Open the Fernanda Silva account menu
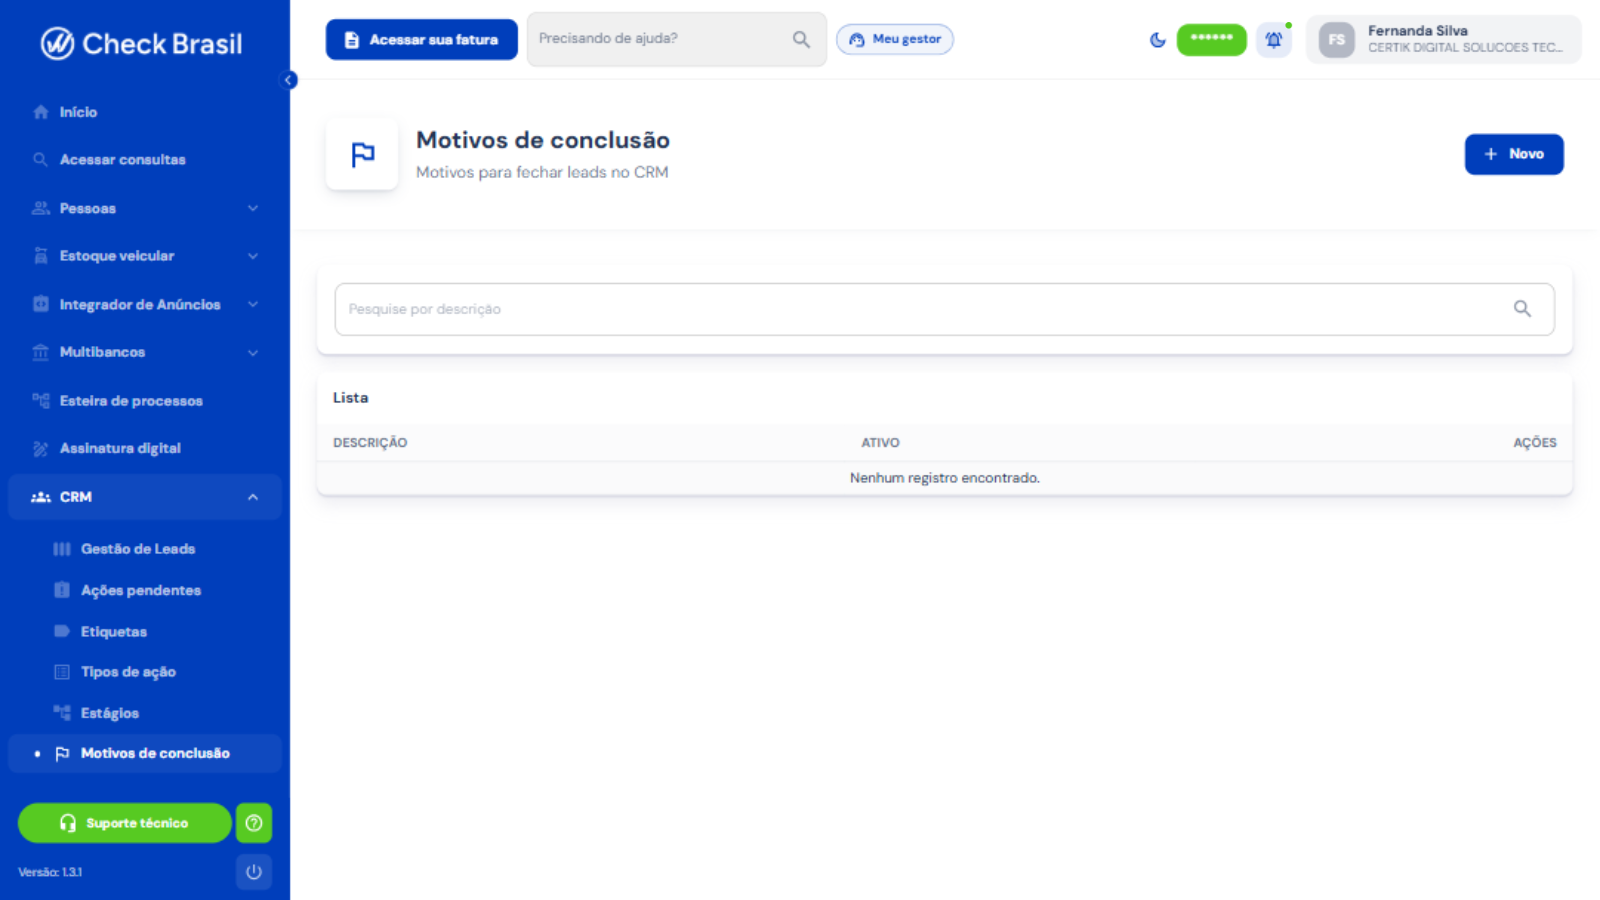 [x=1443, y=40]
